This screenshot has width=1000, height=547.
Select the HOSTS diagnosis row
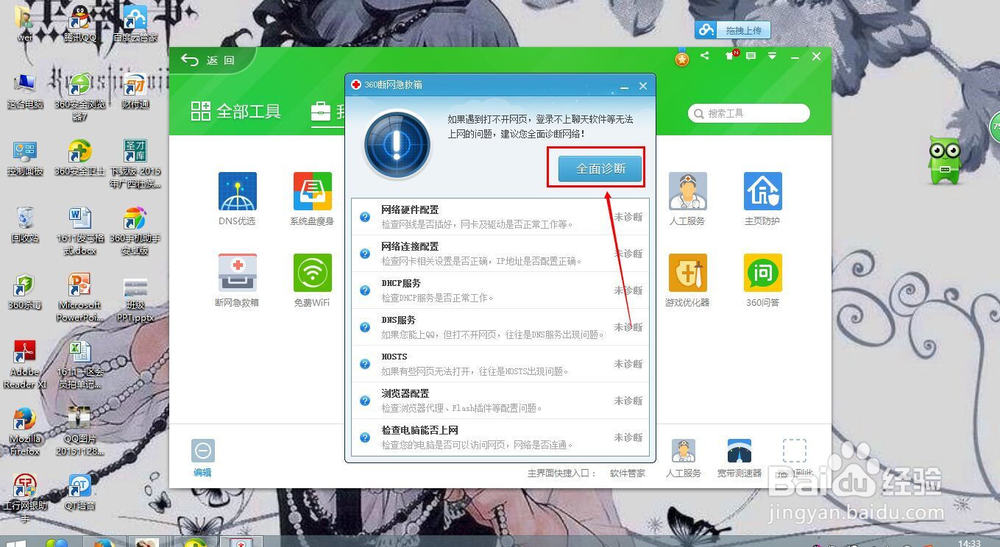click(501, 364)
